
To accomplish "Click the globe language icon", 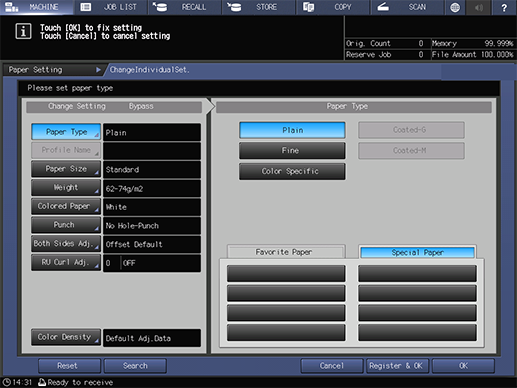I will [455, 7].
